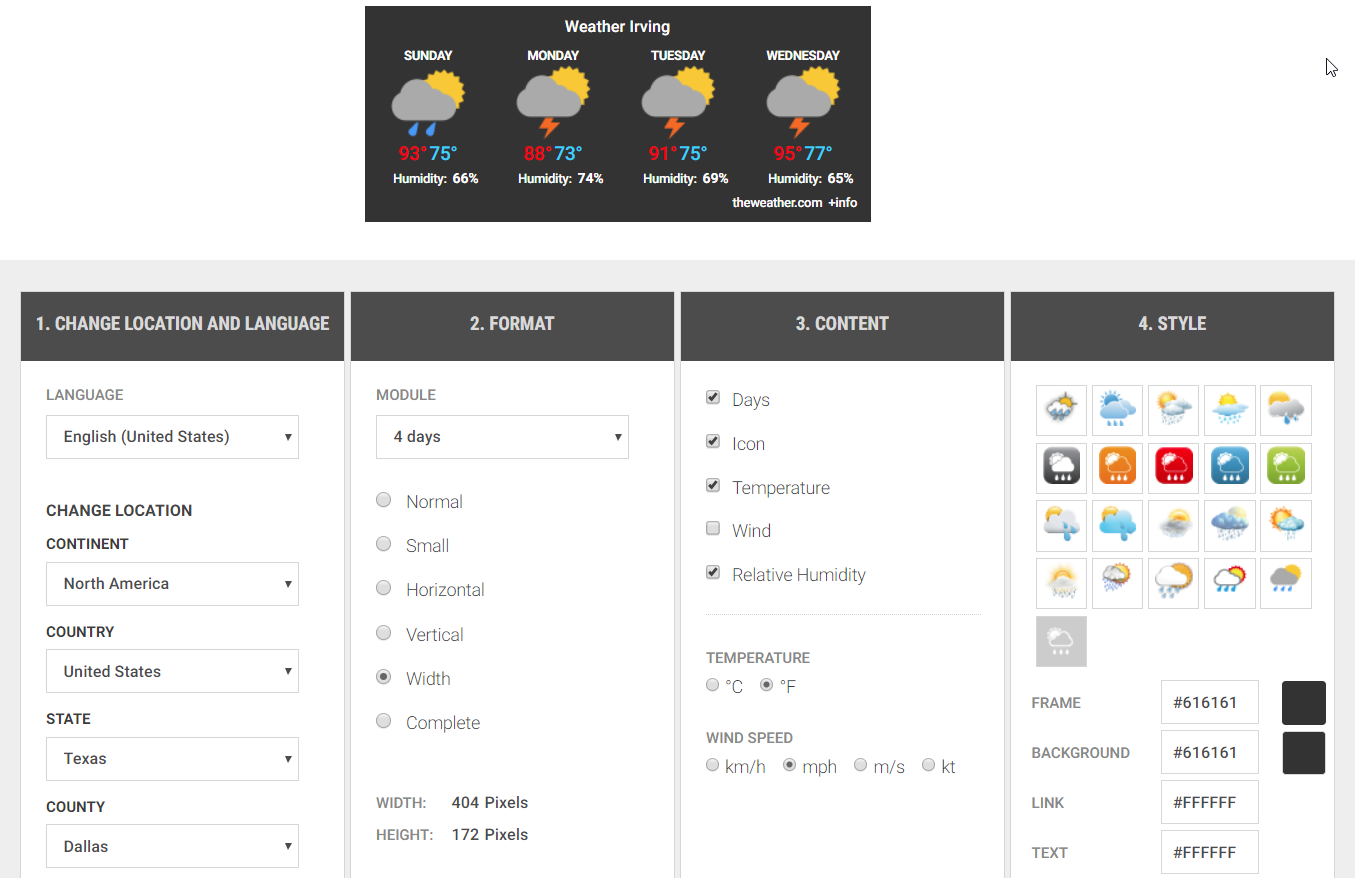Click Sunday's 'Humidity: 66%' text
This screenshot has height=878, width=1355.
coord(436,179)
